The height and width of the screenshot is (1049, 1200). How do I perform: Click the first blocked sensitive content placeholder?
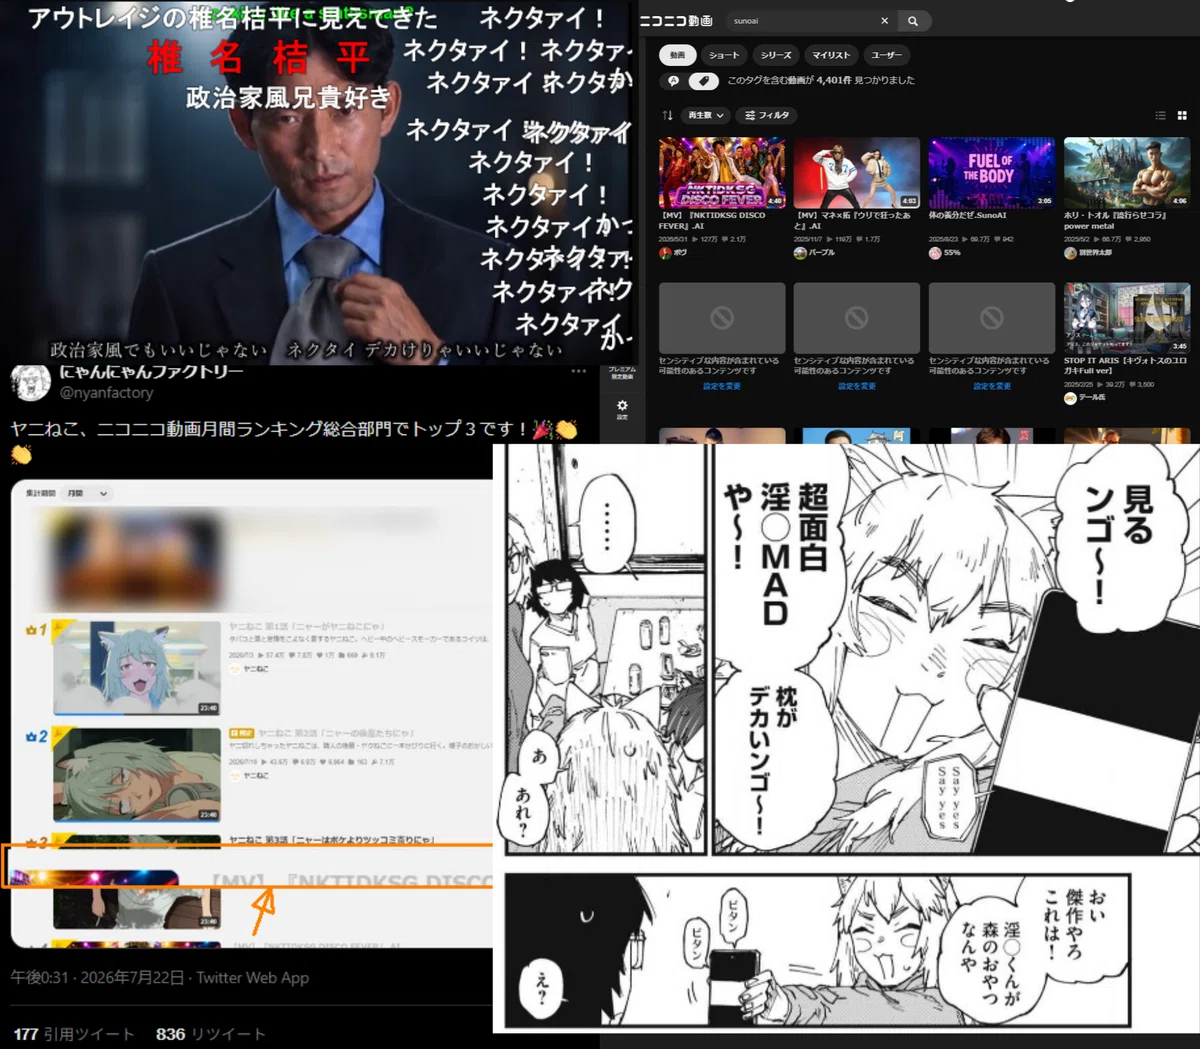tap(721, 317)
